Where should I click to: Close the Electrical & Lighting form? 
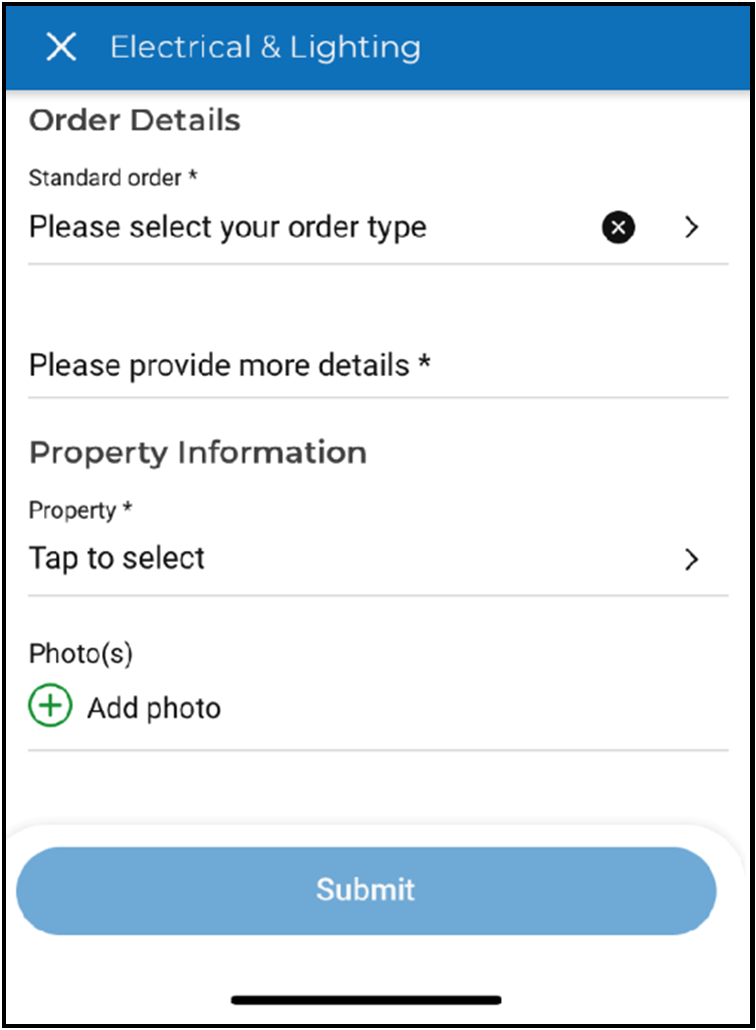[x=61, y=47]
